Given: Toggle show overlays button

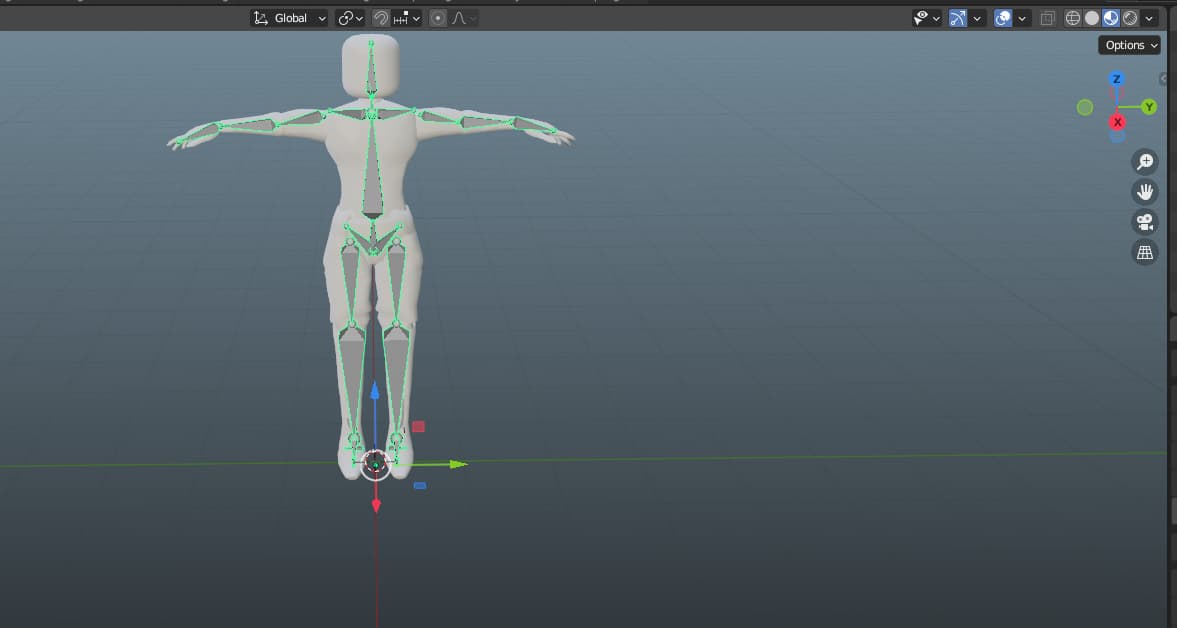Looking at the screenshot, I should pyautogui.click(x=1003, y=18).
